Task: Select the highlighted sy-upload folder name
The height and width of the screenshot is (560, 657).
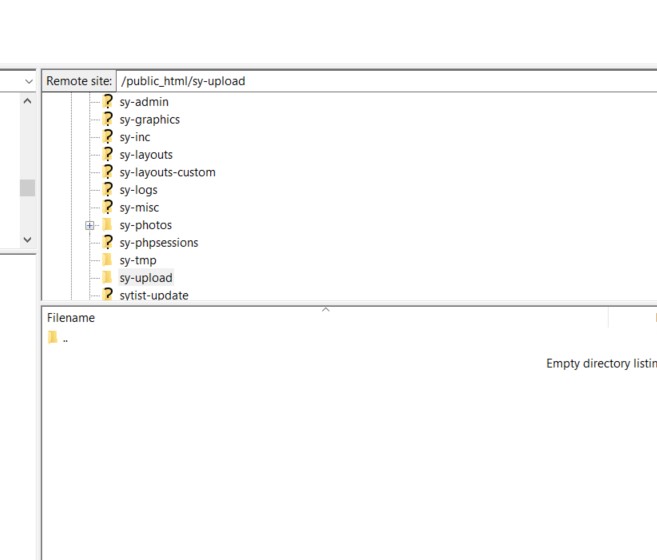Action: [x=146, y=278]
